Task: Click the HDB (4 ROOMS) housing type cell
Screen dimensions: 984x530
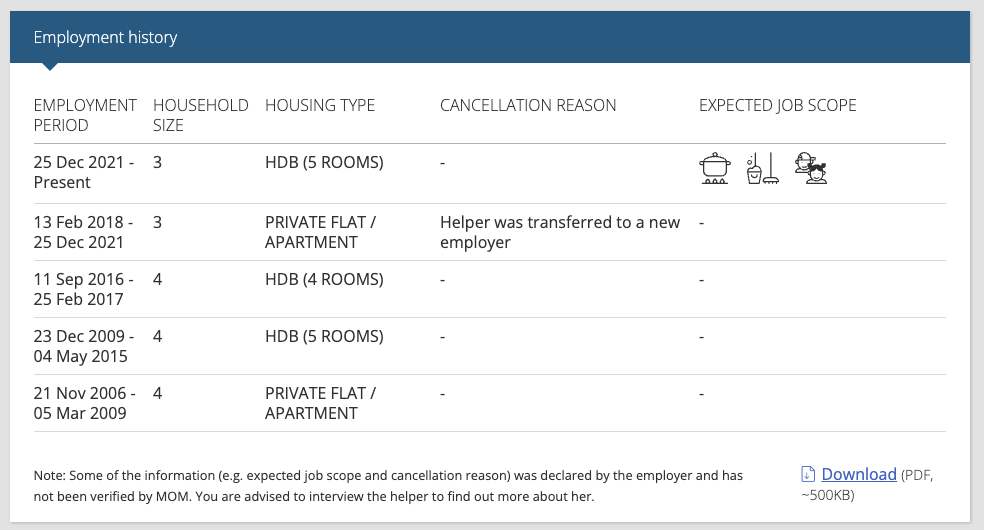Action: 324,279
